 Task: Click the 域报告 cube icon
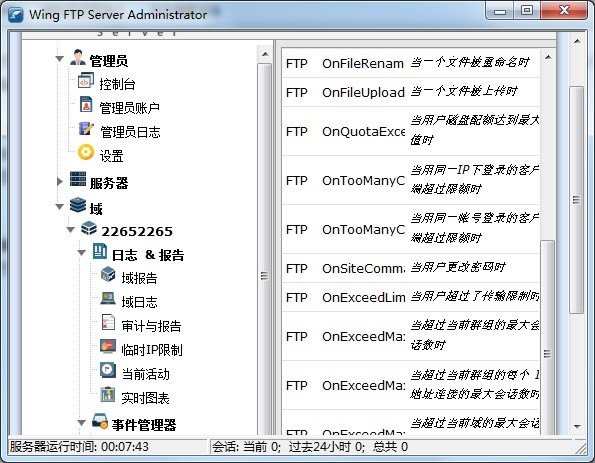[x=108, y=274]
